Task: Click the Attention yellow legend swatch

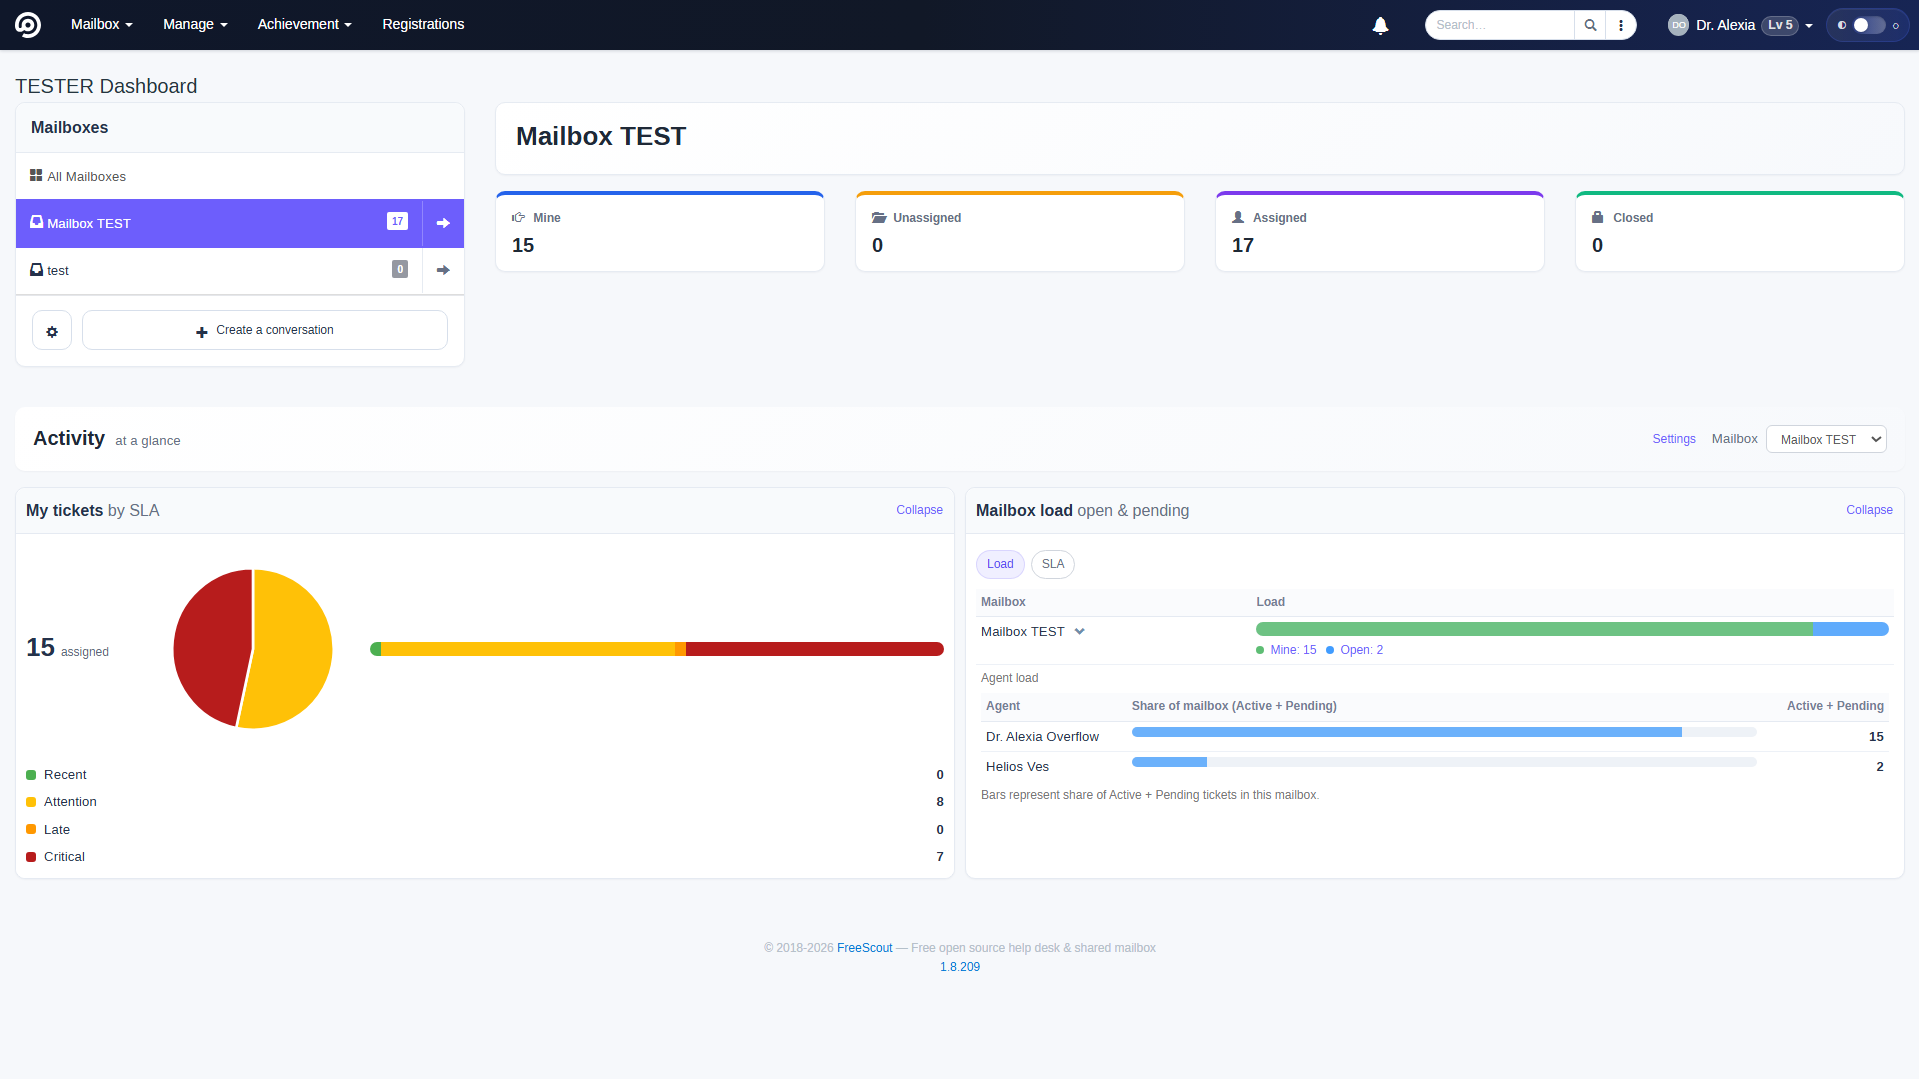Action: [x=31, y=802]
